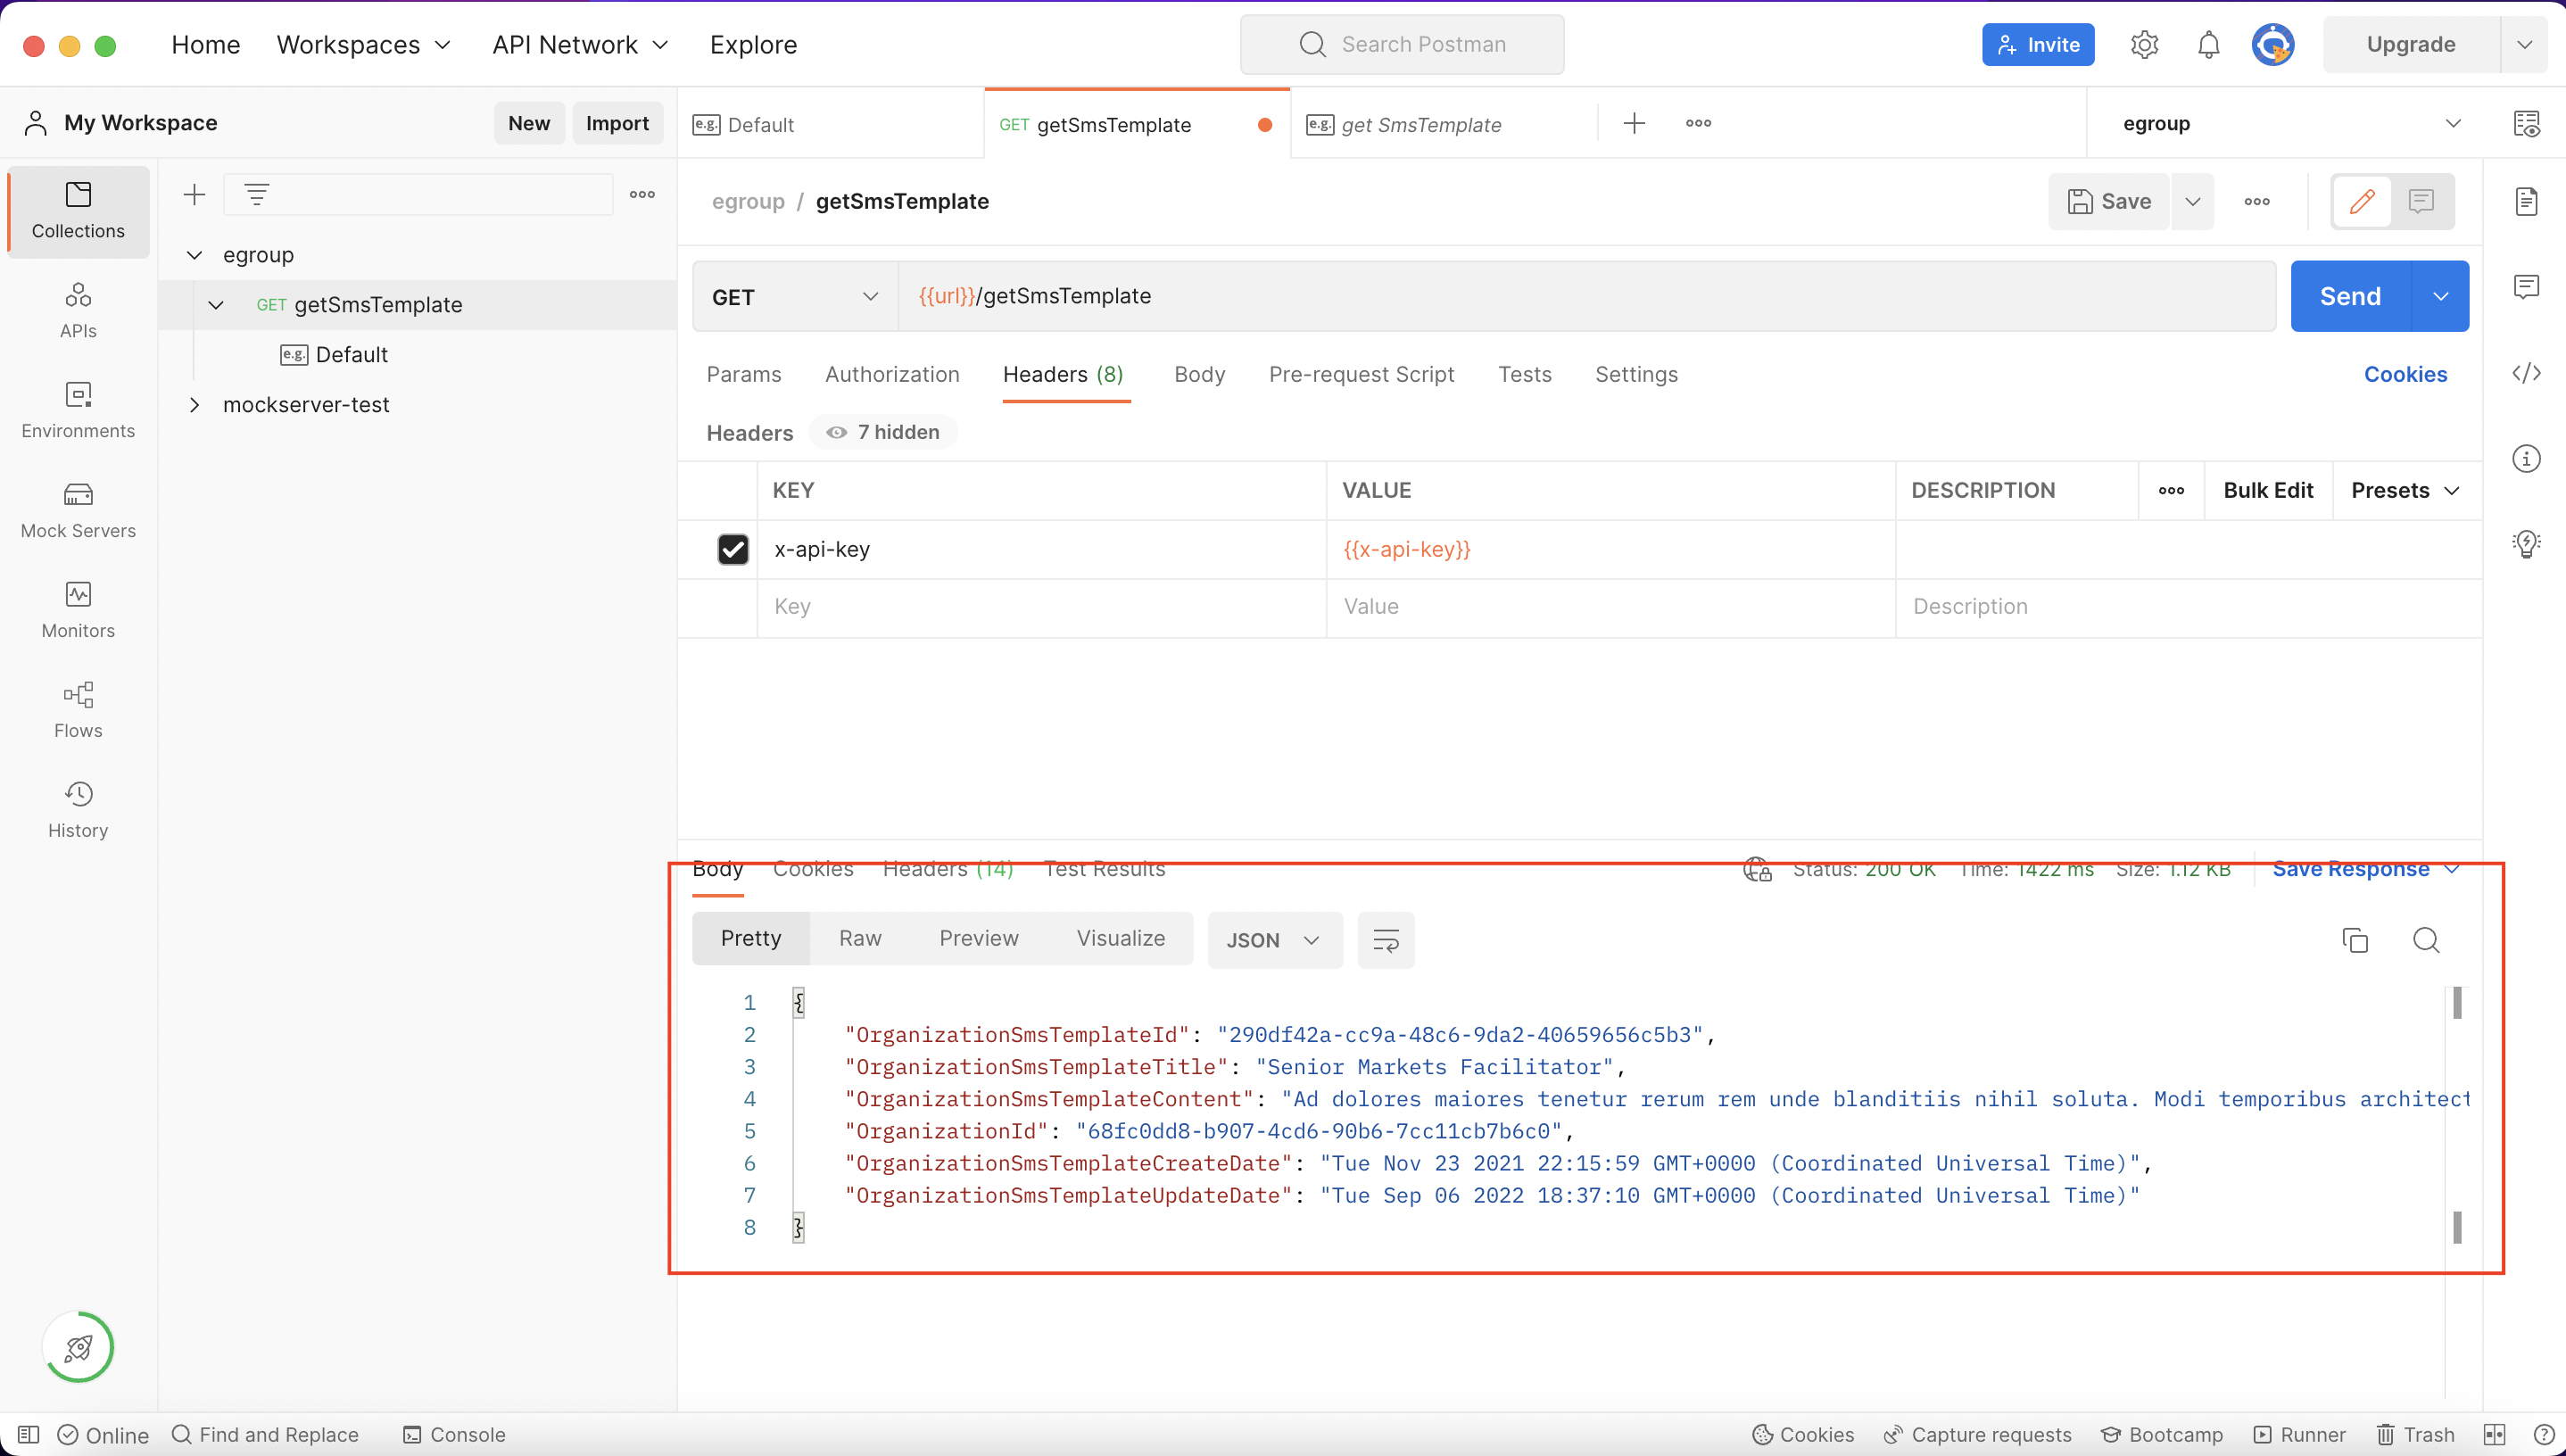Click the Send button
This screenshot has width=2566, height=1456.
point(2349,296)
